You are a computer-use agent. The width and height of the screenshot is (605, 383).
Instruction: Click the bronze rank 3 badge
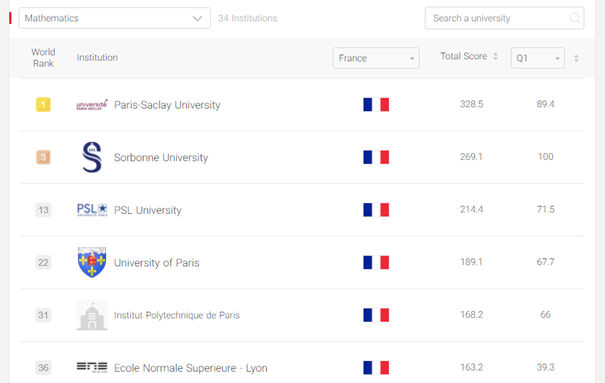tap(43, 157)
